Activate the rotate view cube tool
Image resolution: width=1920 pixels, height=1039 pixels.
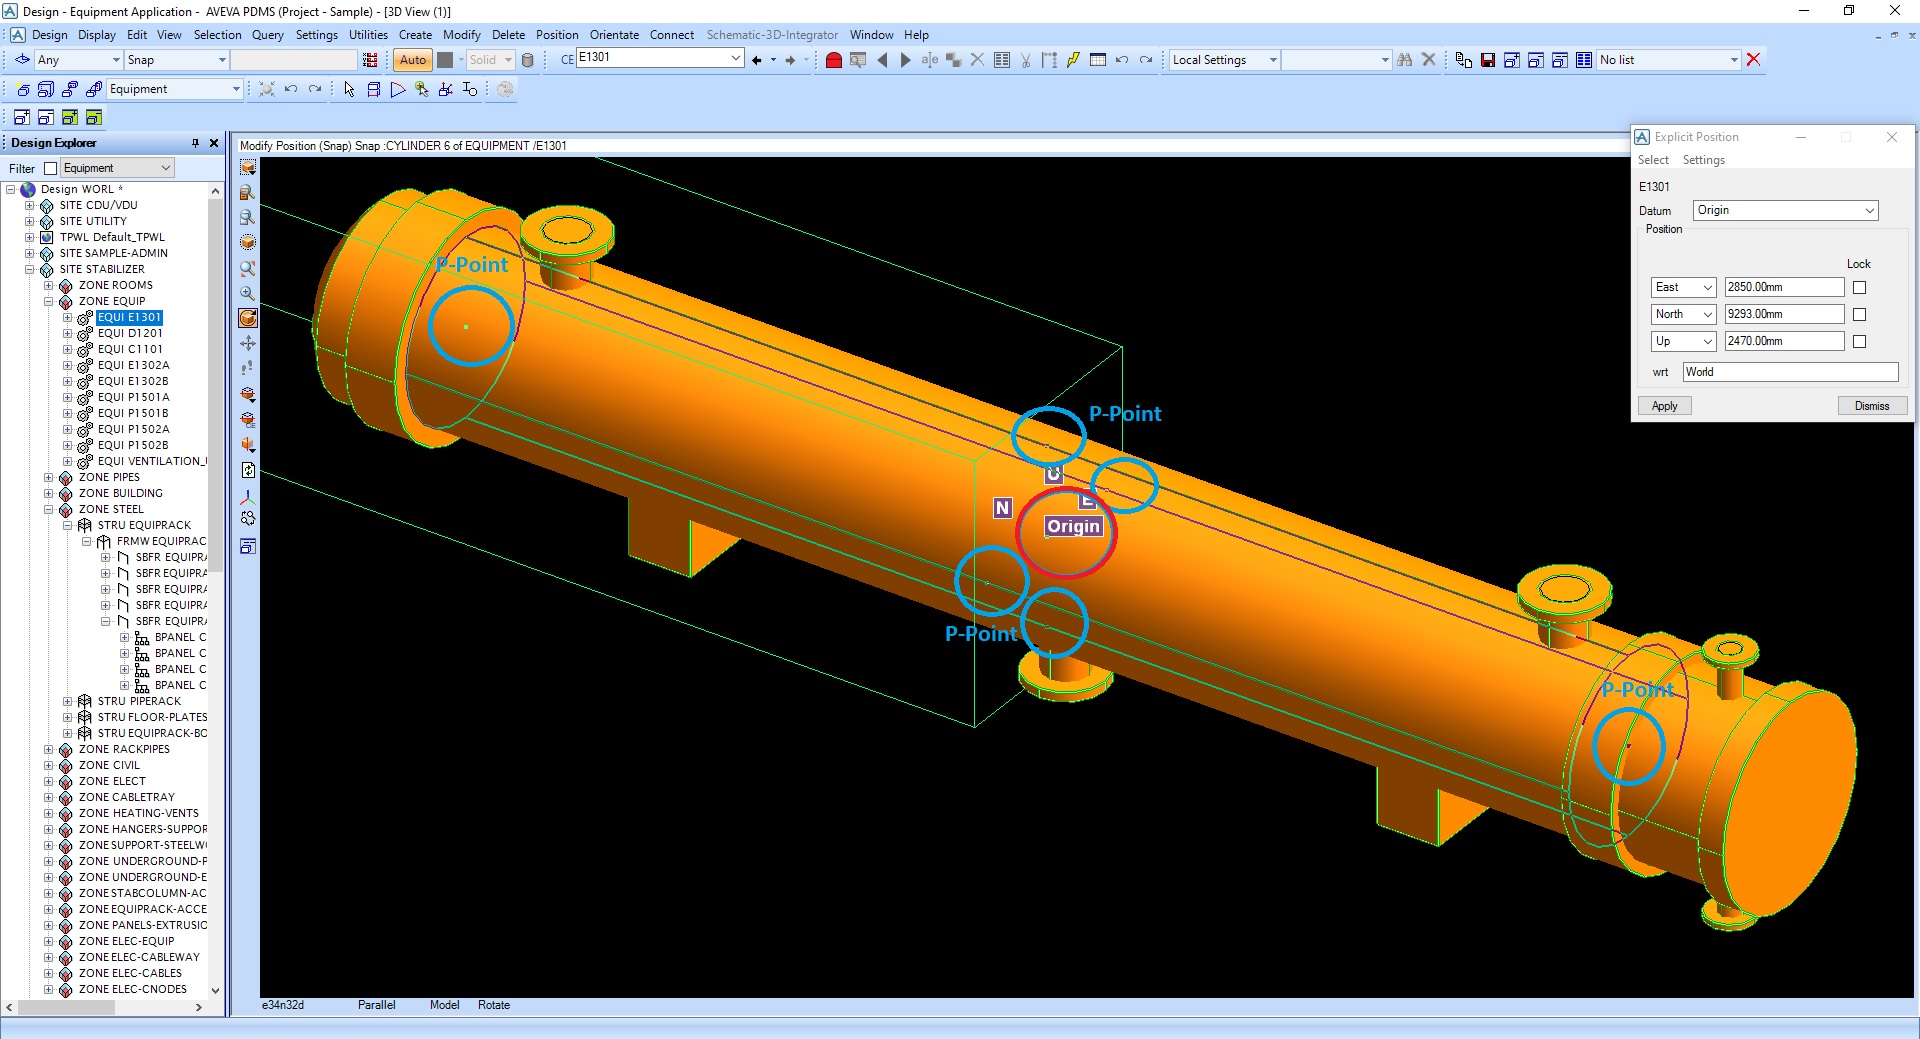tap(248, 318)
